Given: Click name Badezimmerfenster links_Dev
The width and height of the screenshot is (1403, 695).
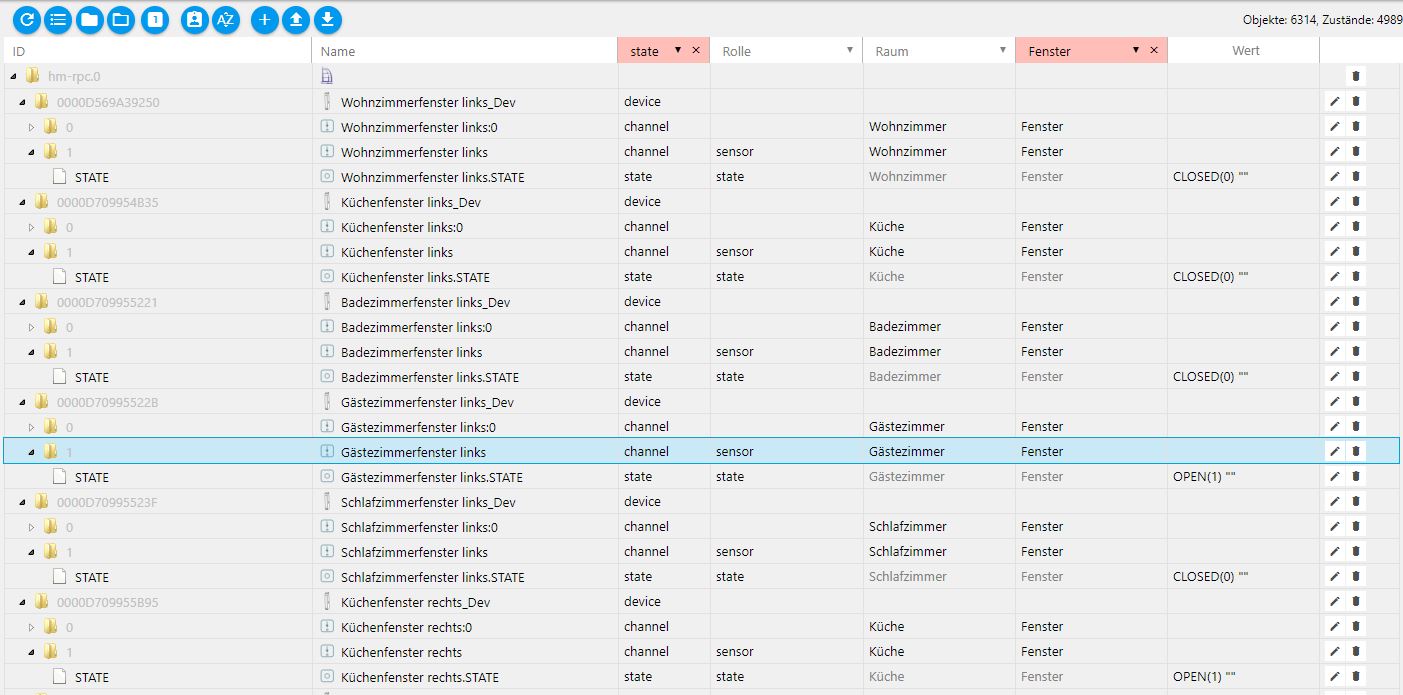Looking at the screenshot, I should click(426, 302).
